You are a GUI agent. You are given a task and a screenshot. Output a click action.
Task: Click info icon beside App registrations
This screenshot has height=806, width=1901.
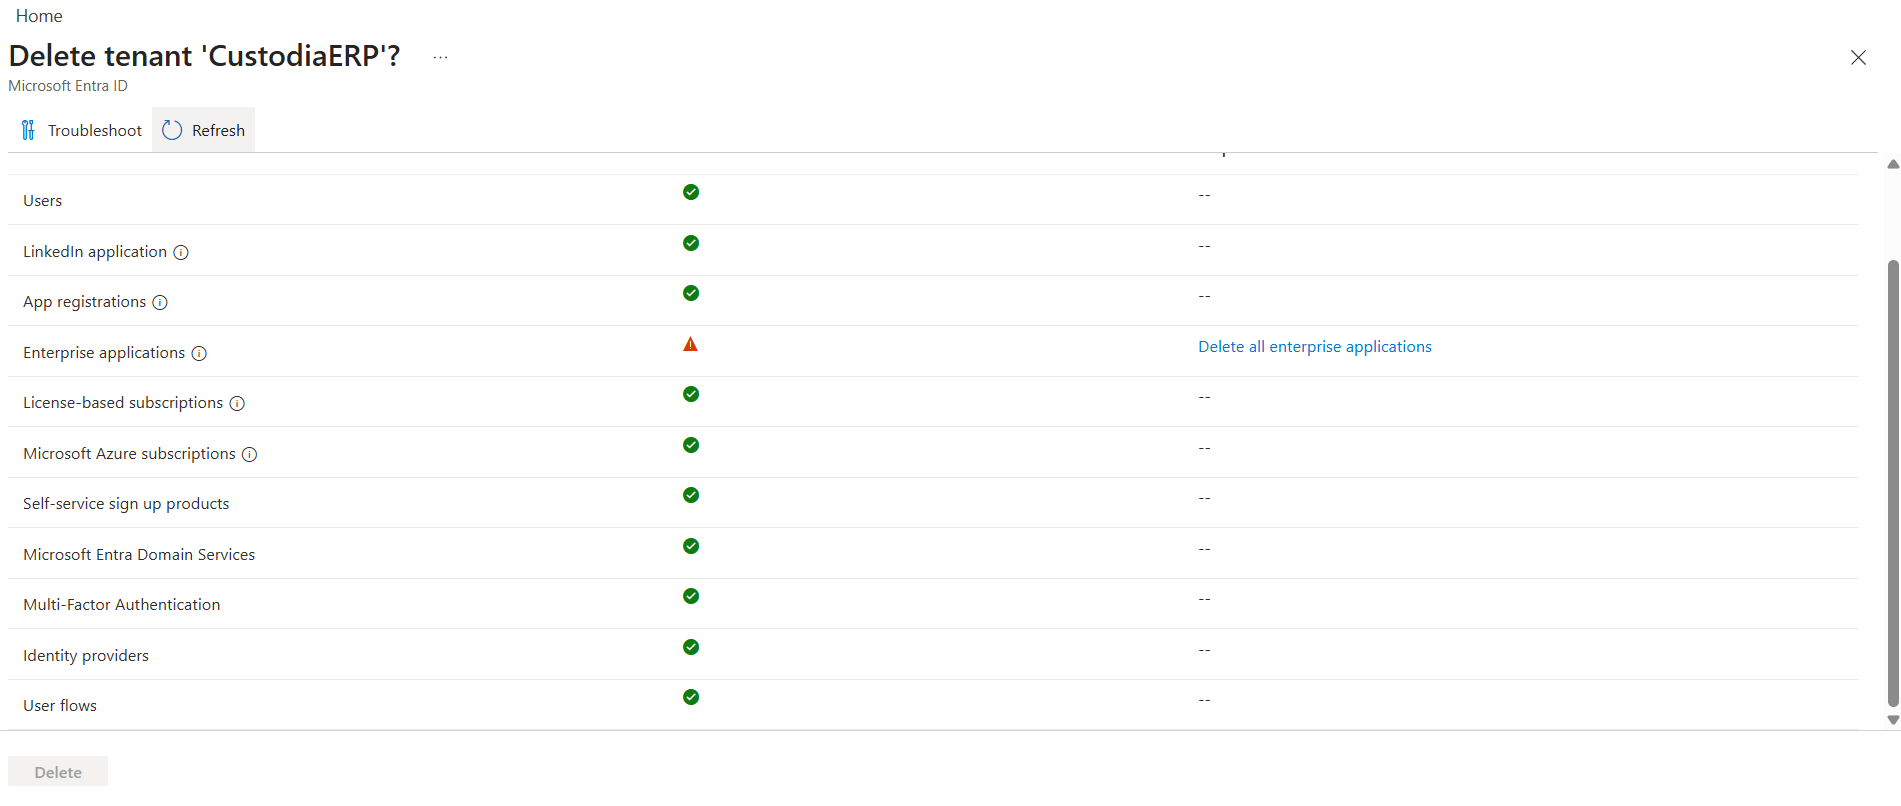pos(160,303)
